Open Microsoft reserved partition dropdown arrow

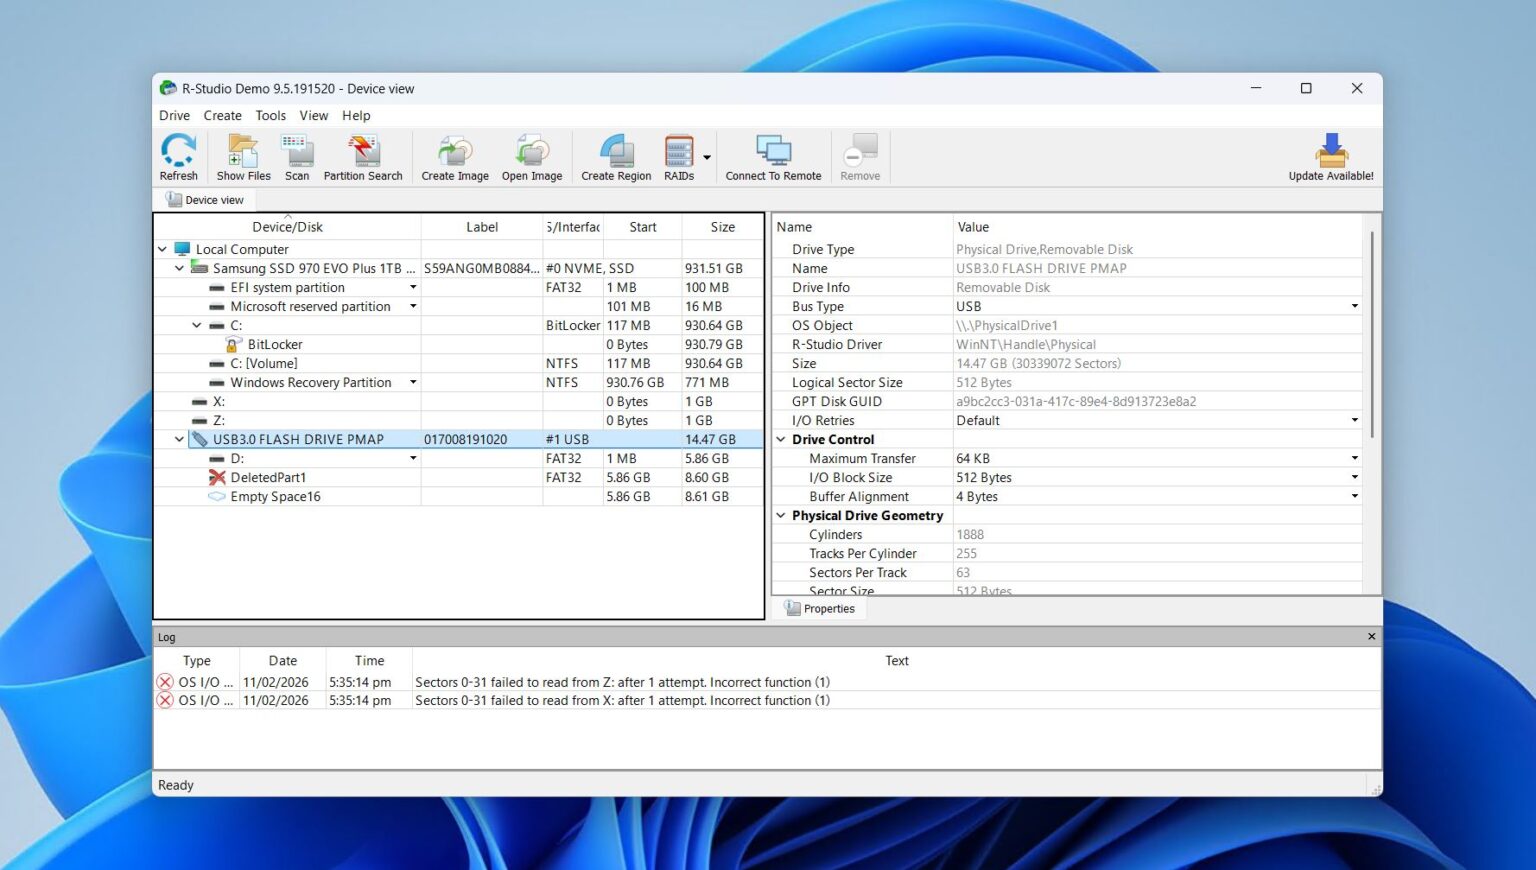pos(413,306)
